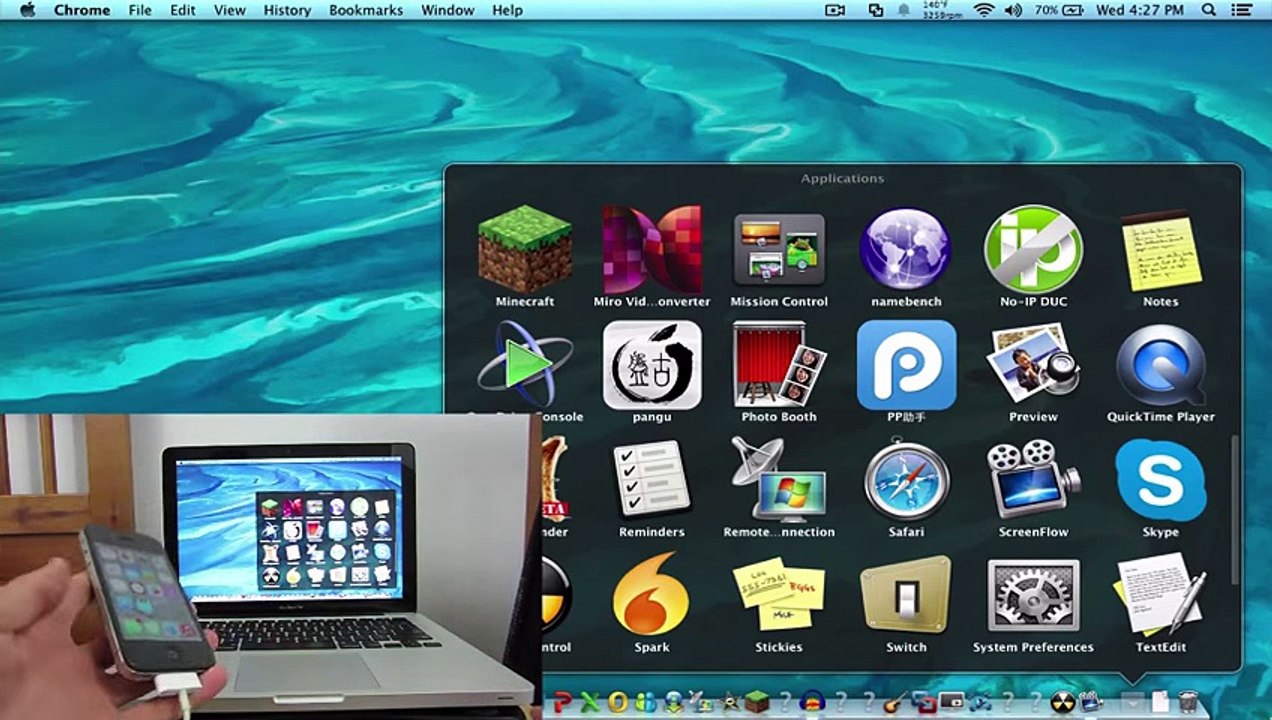Open the Console app with play-arrow icon
Viewport: 1272px width, 720px height.
coord(525,365)
